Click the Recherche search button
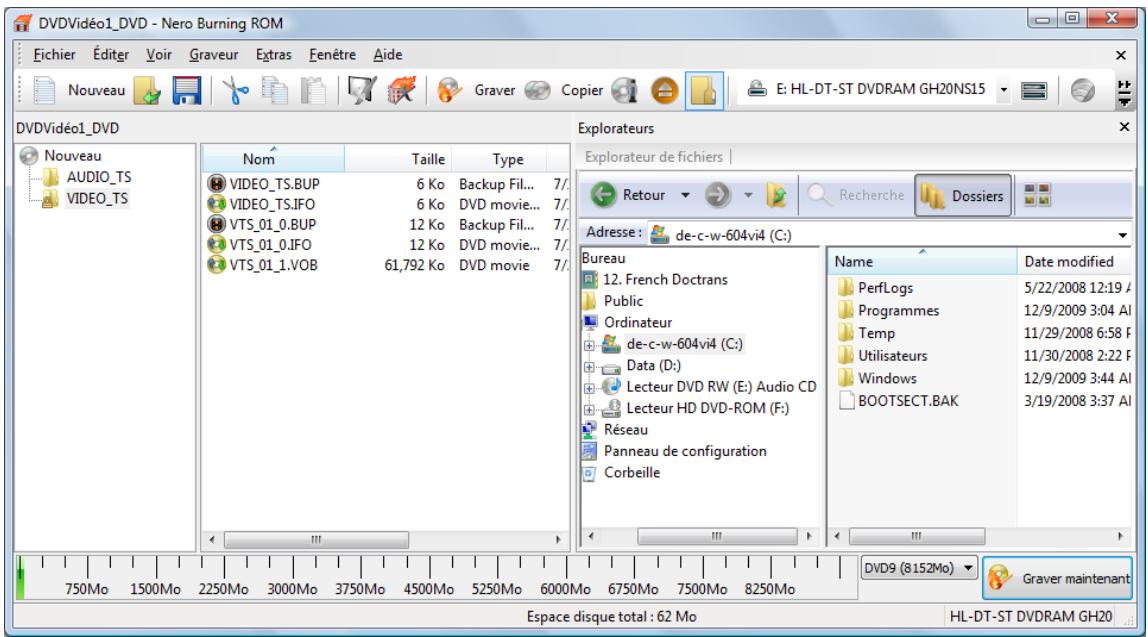 point(856,195)
